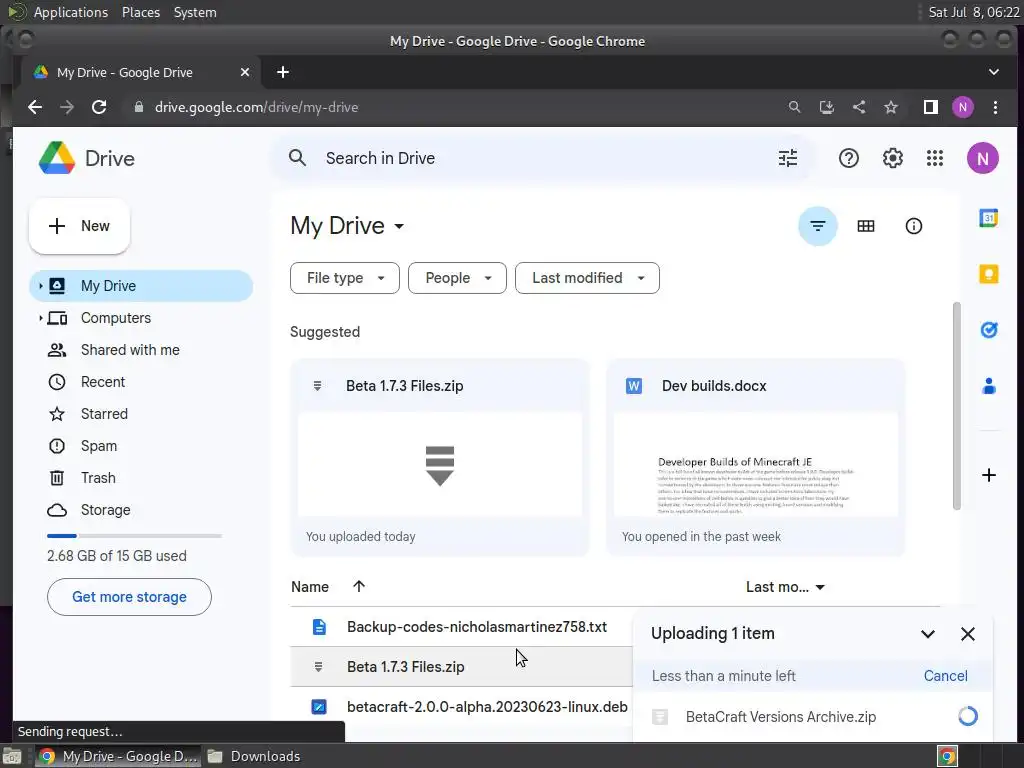Open the File type filter
The image size is (1024, 768).
[345, 278]
